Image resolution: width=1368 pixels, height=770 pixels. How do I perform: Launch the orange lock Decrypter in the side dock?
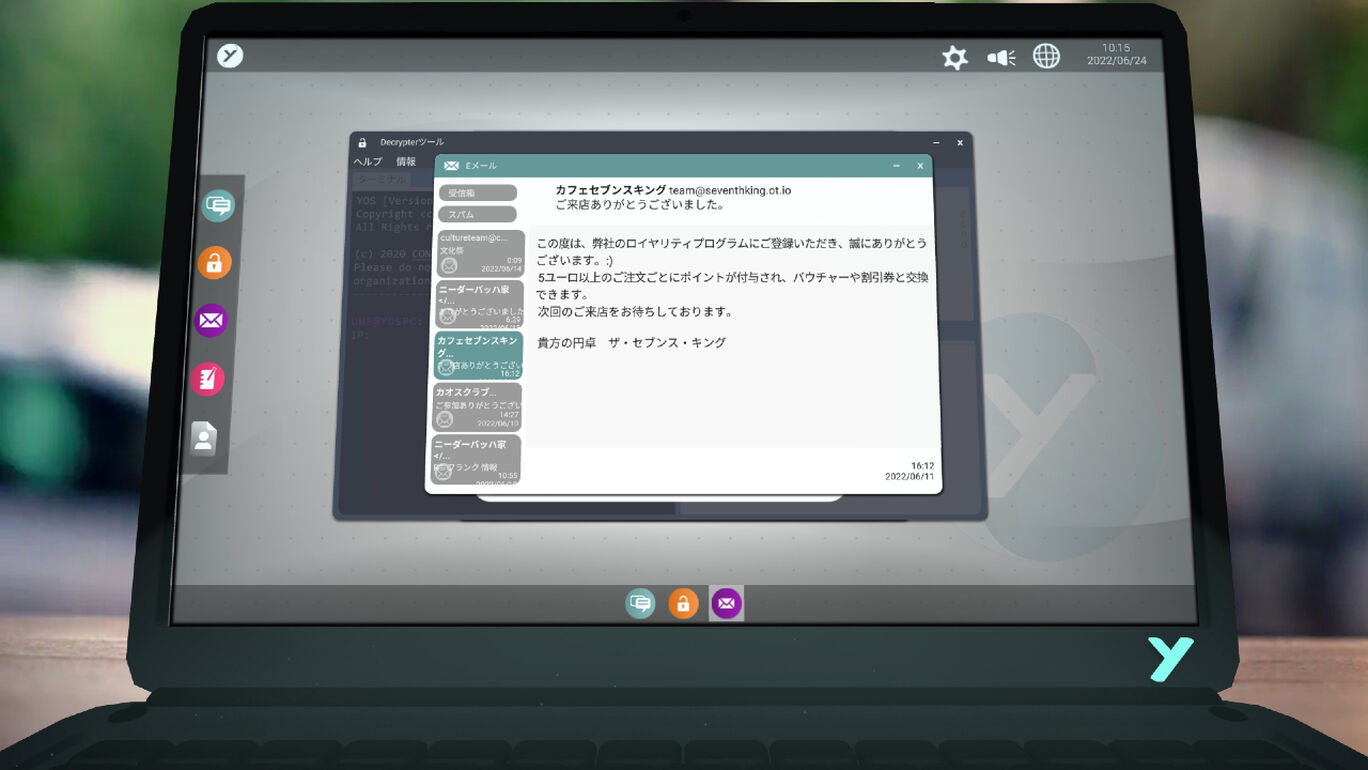[x=214, y=263]
